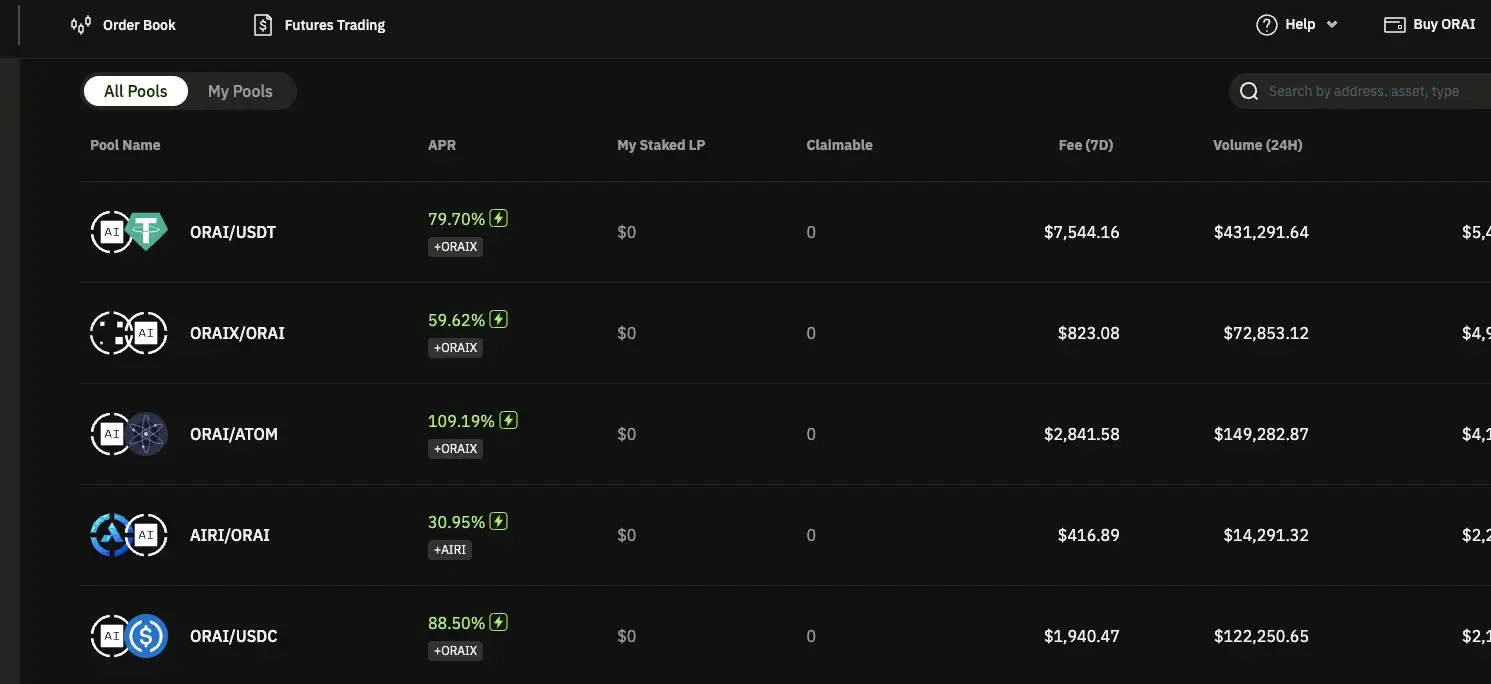Viewport: 1491px width, 684px height.
Task: Sort by the Volume (24H) column header
Action: 1257,145
